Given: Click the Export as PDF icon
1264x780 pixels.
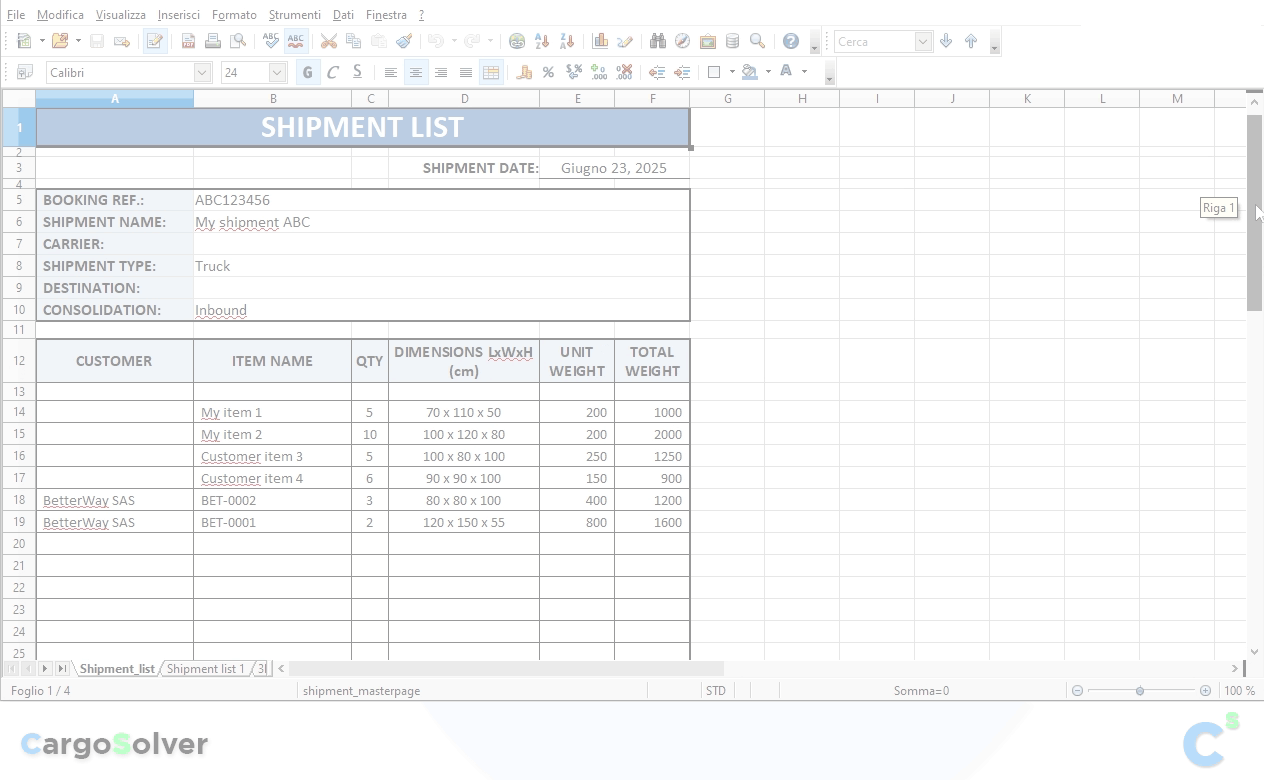Looking at the screenshot, I should 188,41.
